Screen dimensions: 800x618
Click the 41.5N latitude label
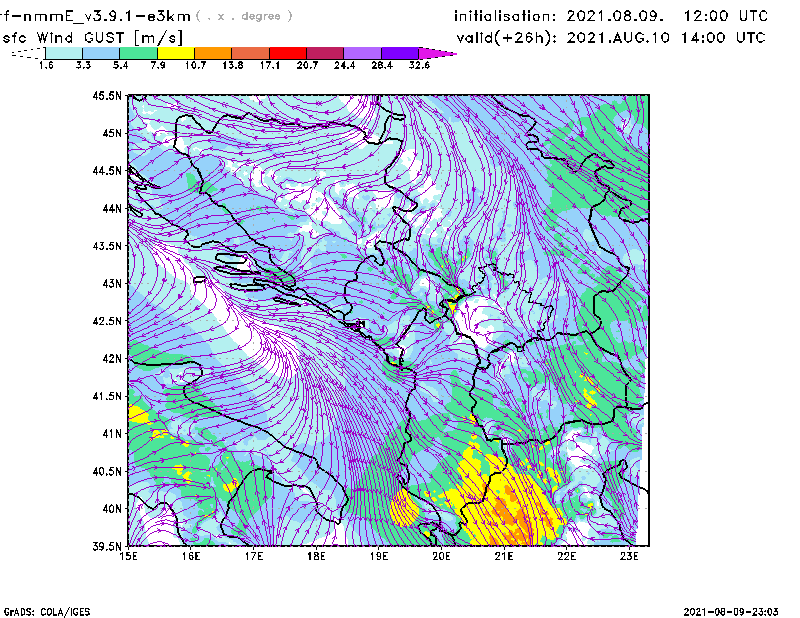click(107, 396)
